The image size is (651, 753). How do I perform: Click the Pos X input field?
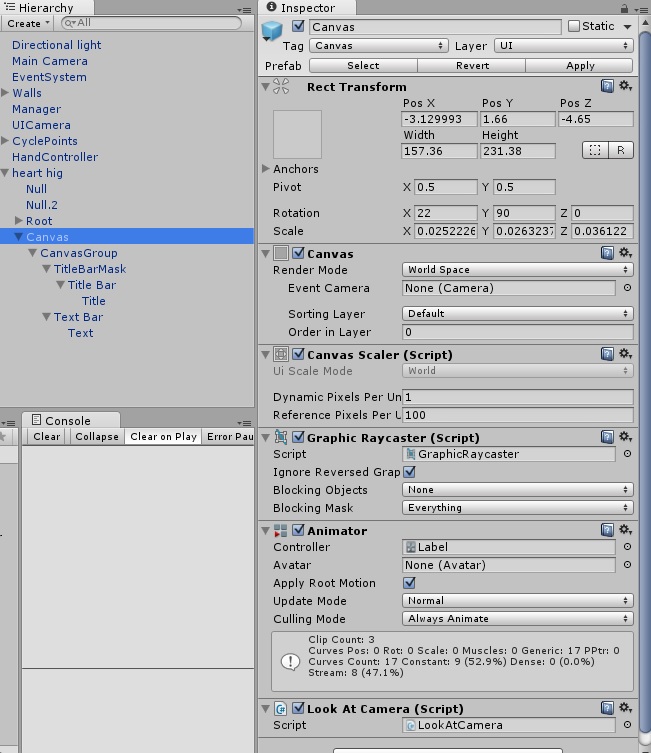point(439,119)
